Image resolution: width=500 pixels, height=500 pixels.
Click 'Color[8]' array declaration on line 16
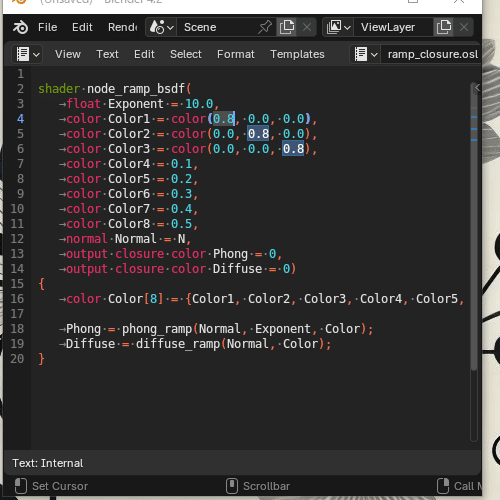tap(136, 299)
